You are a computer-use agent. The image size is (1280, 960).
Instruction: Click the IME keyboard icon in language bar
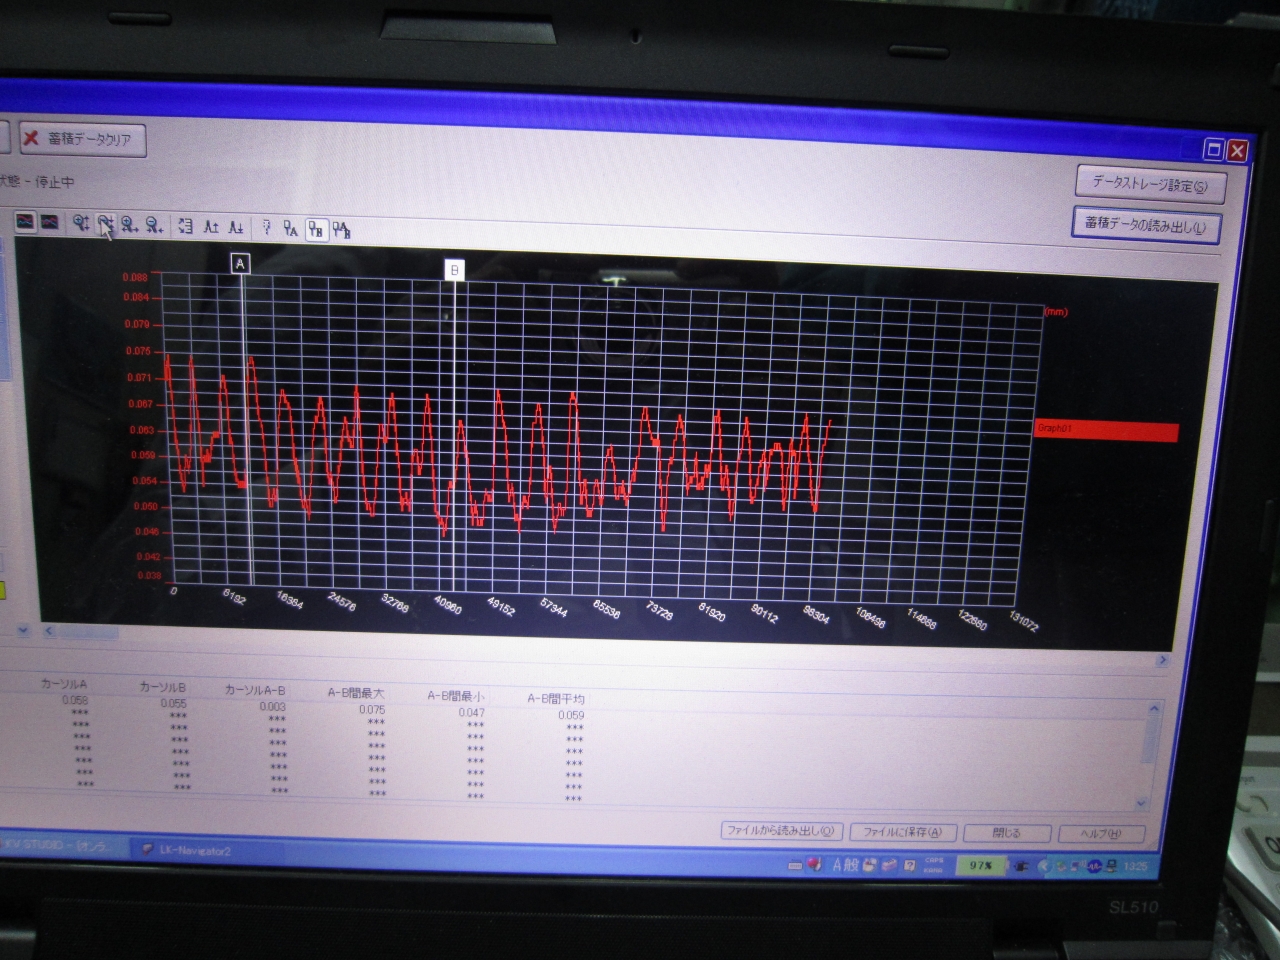point(795,865)
